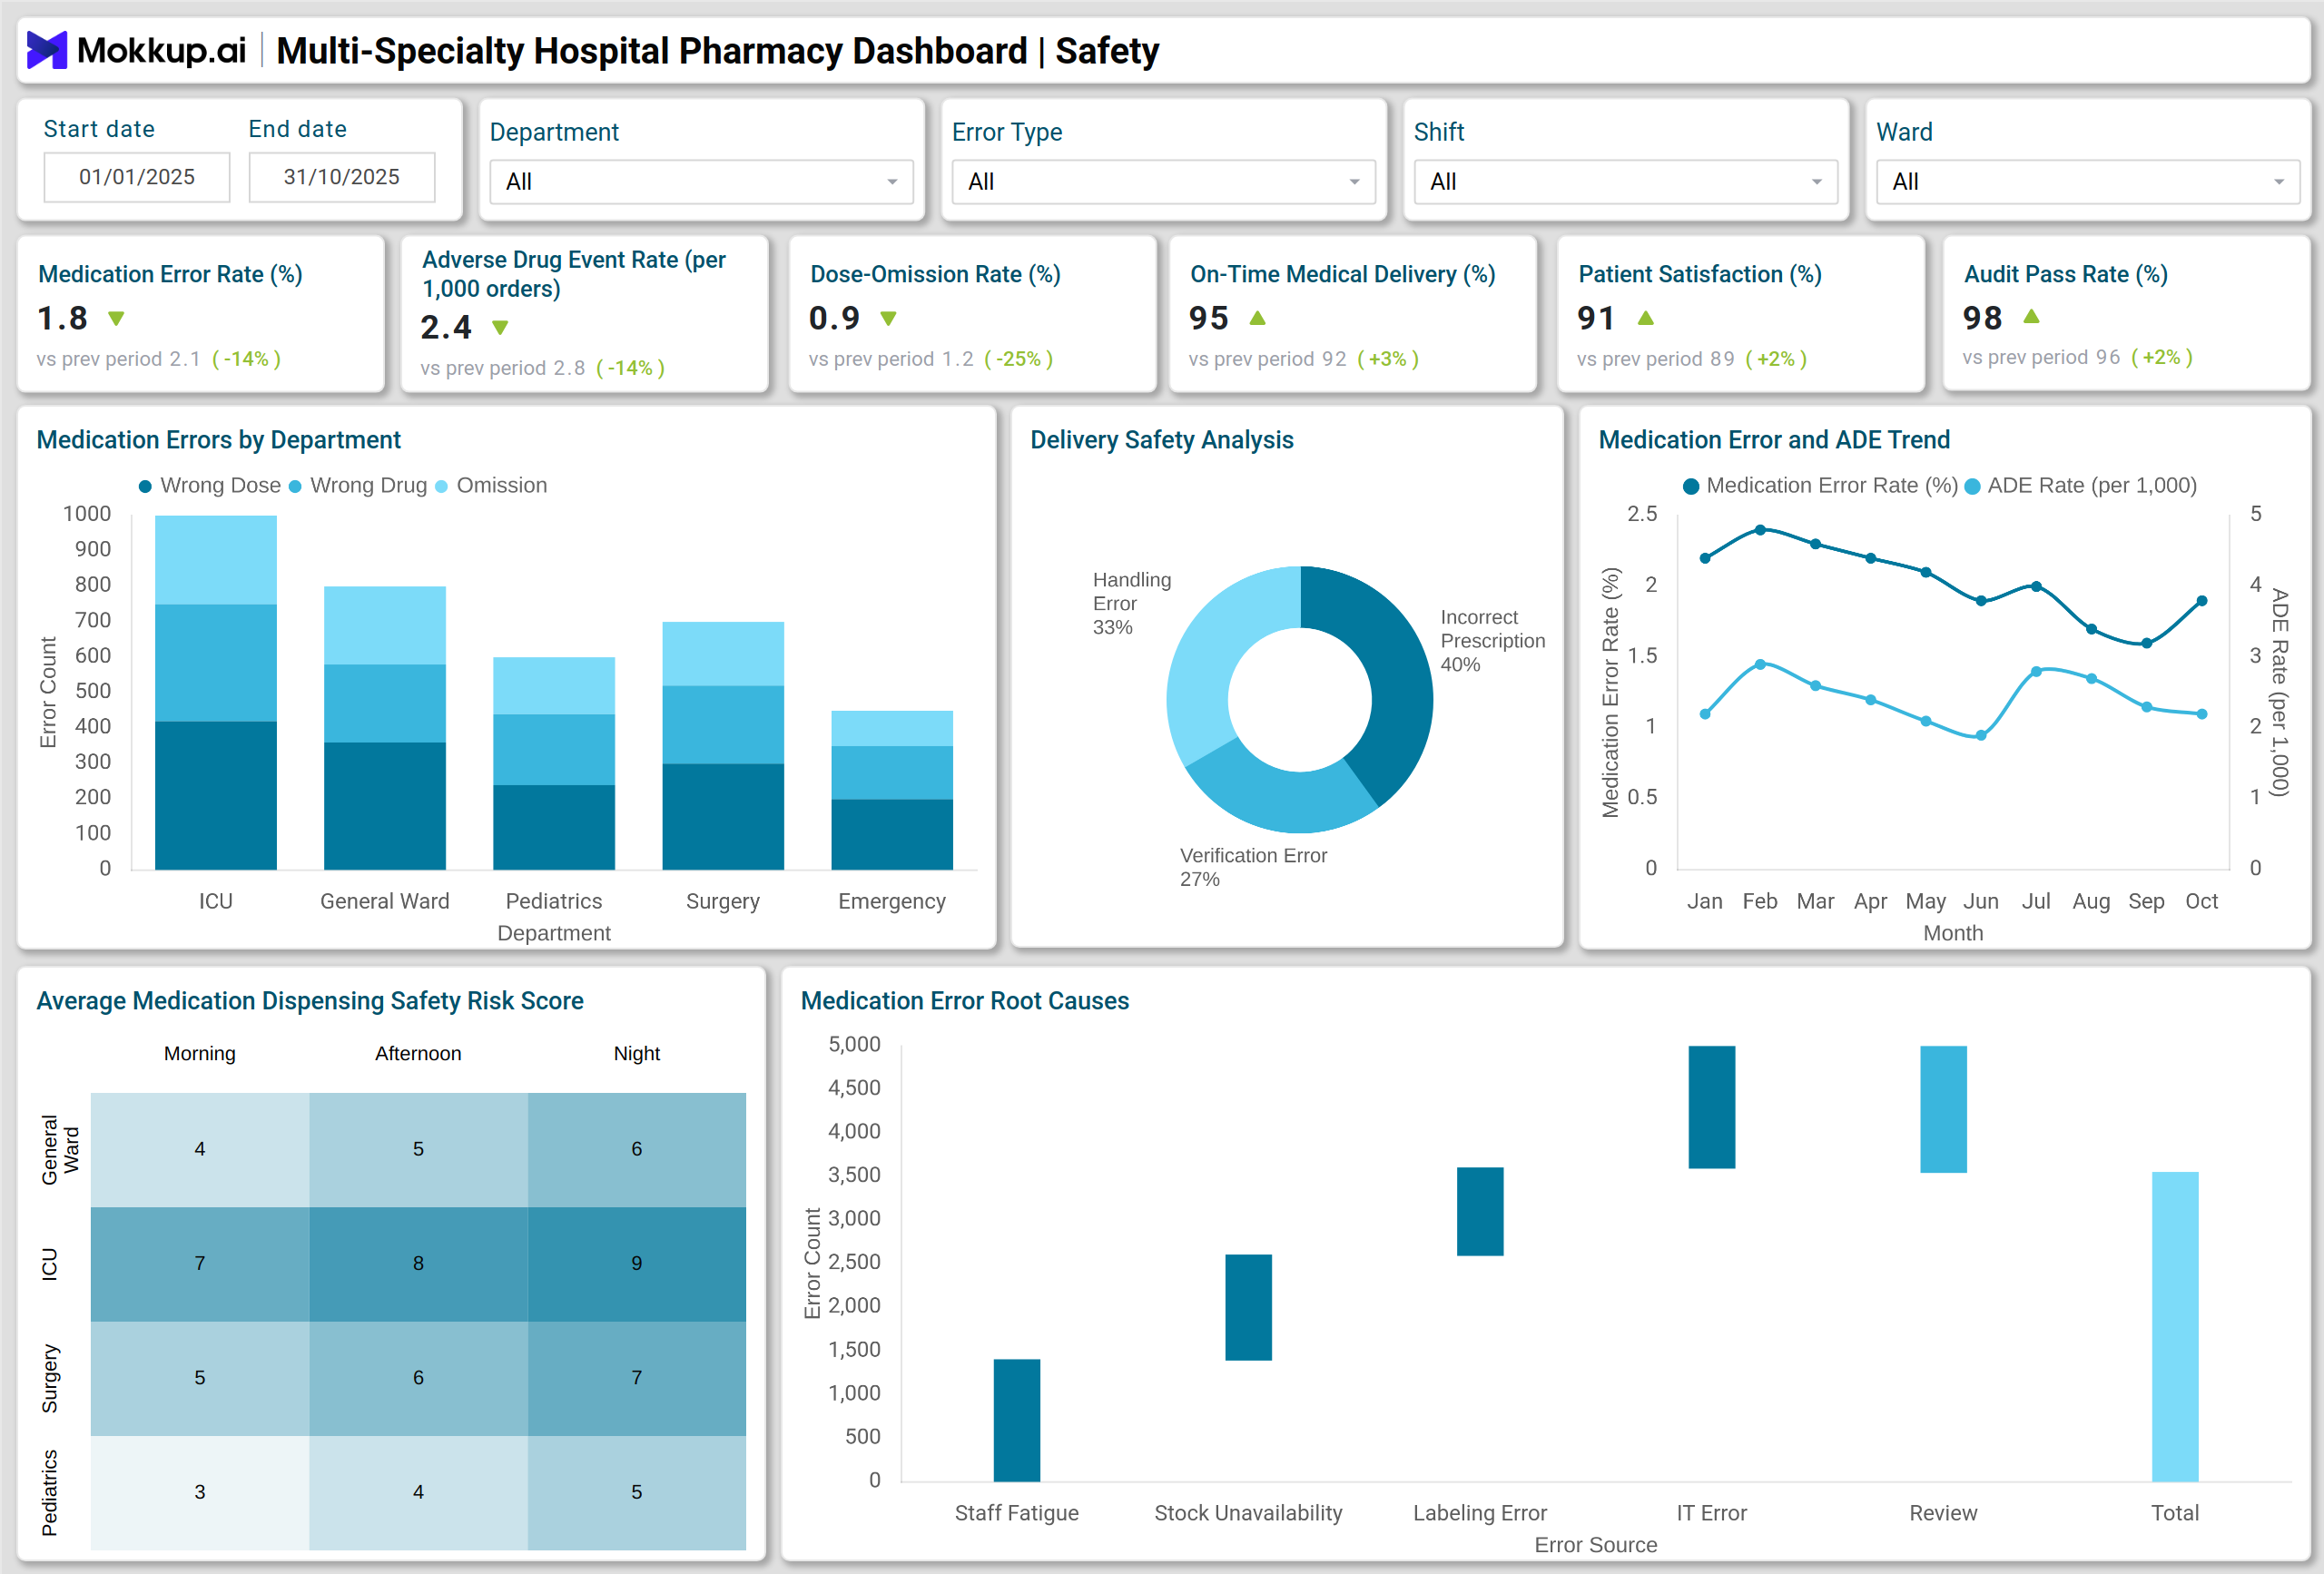Open the Department filter dropdown

point(702,182)
